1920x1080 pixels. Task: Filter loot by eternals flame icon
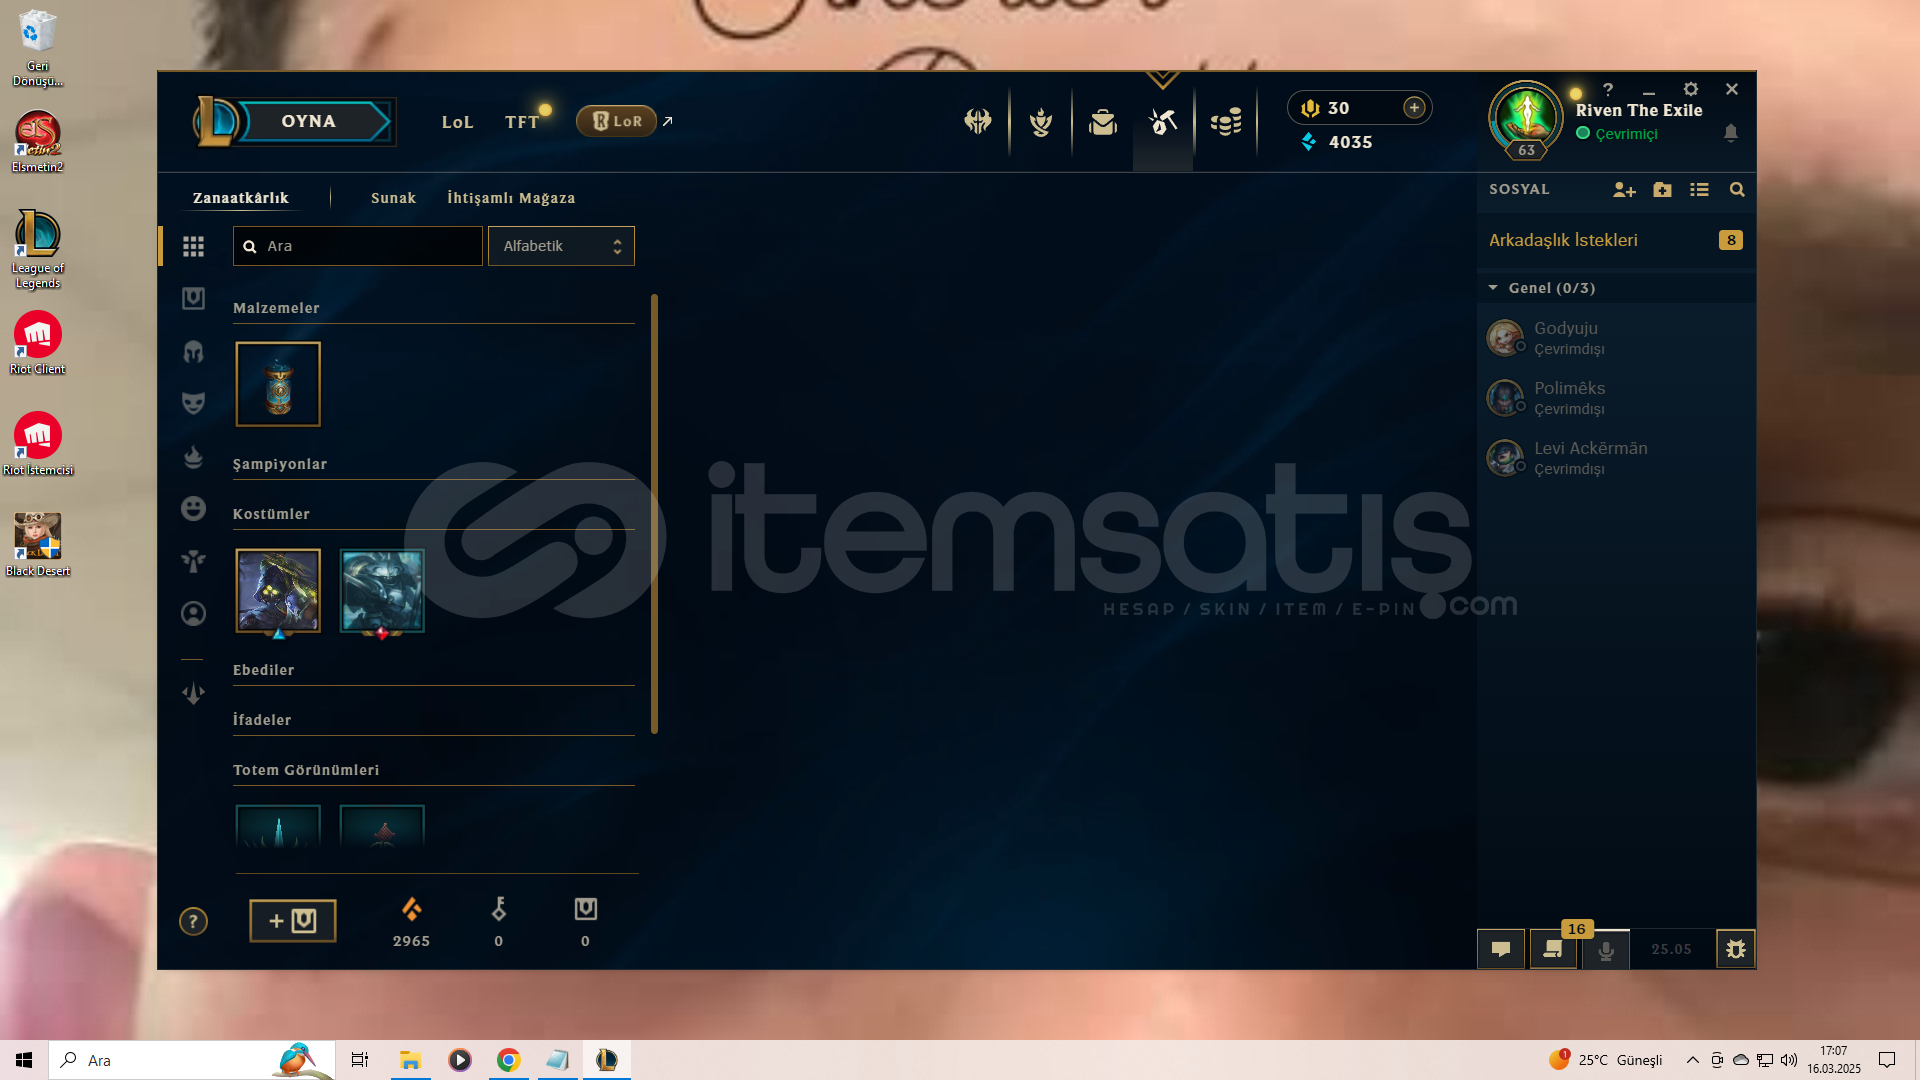[193, 456]
